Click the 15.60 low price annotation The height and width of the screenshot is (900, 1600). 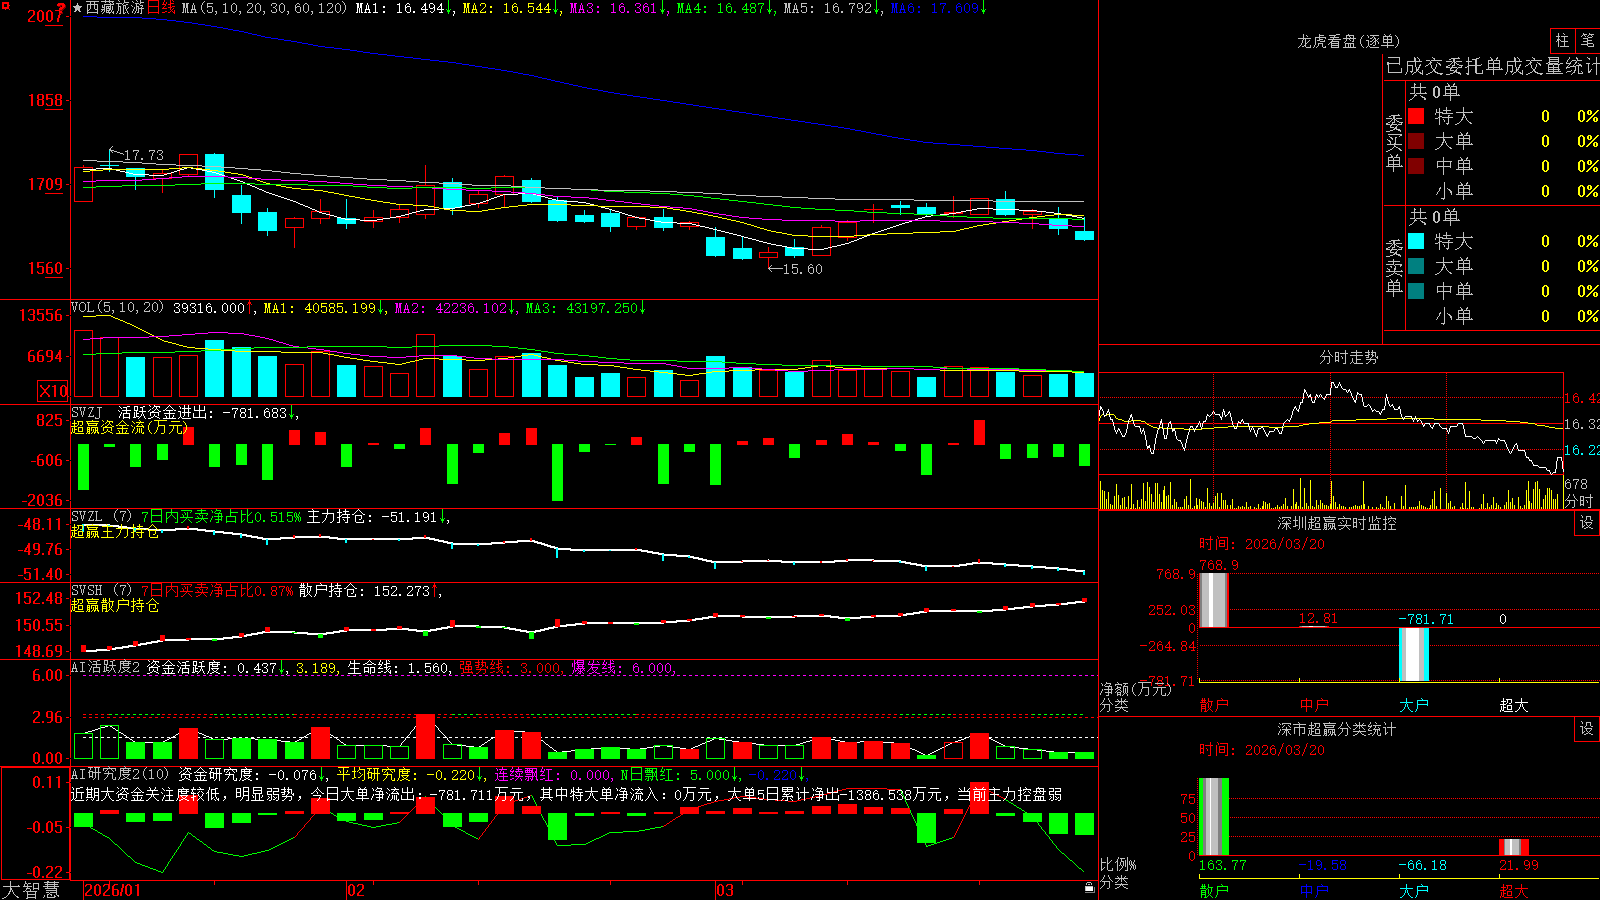coord(802,269)
